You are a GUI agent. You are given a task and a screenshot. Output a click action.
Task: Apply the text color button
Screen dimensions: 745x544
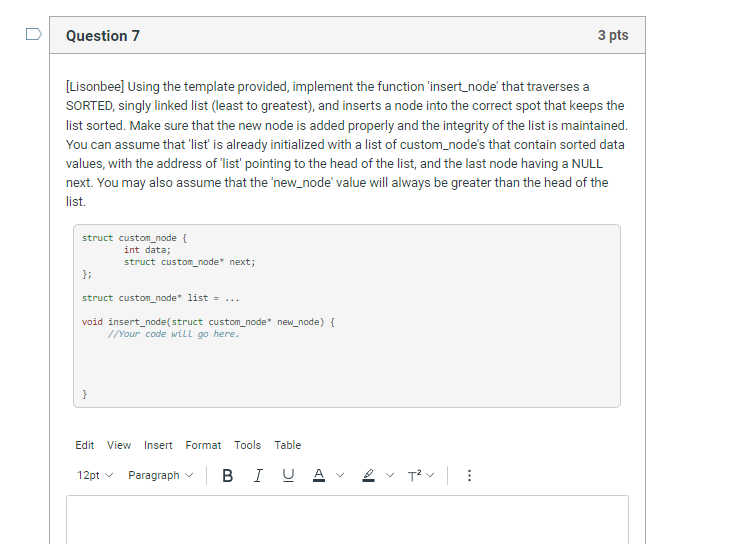tap(319, 475)
